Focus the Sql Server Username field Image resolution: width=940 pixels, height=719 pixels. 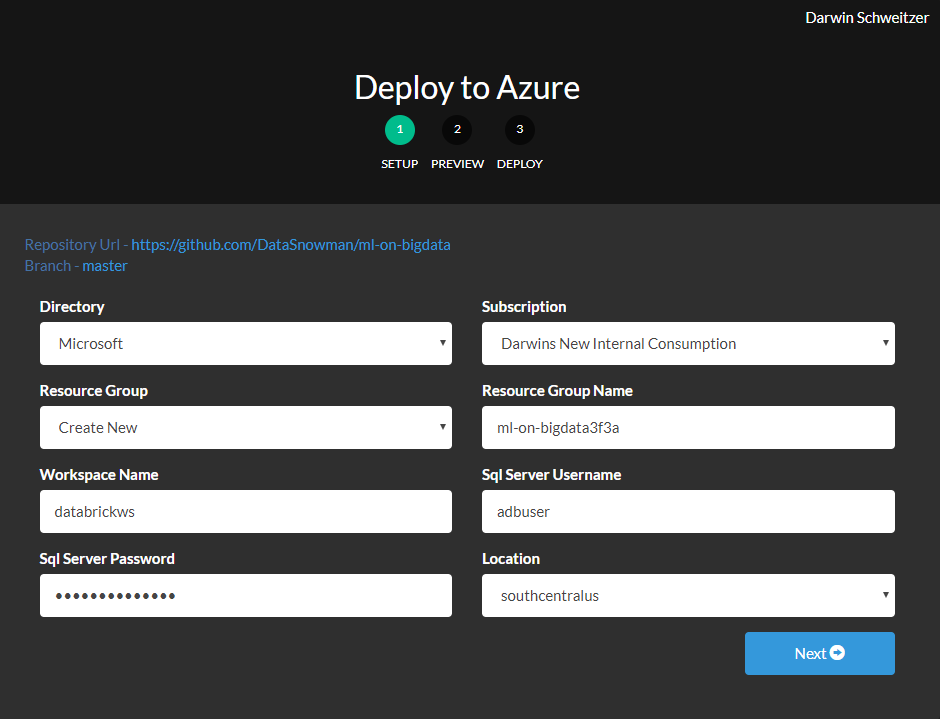tap(688, 512)
